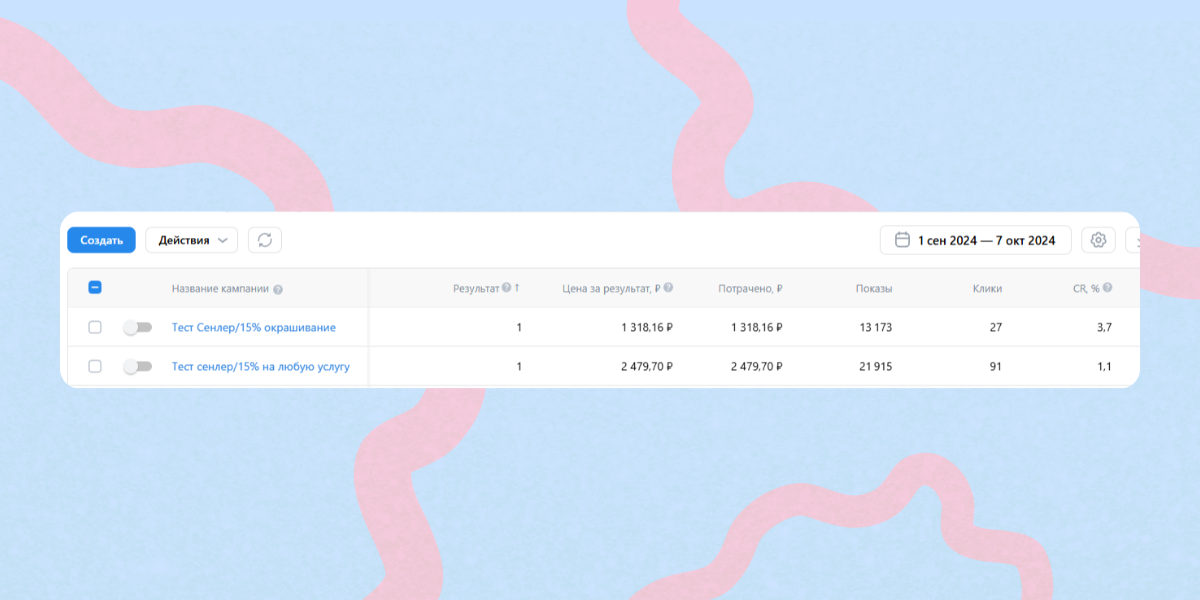The height and width of the screenshot is (600, 1200).
Task: Sort by Результат arrow icon
Action: coord(517,288)
